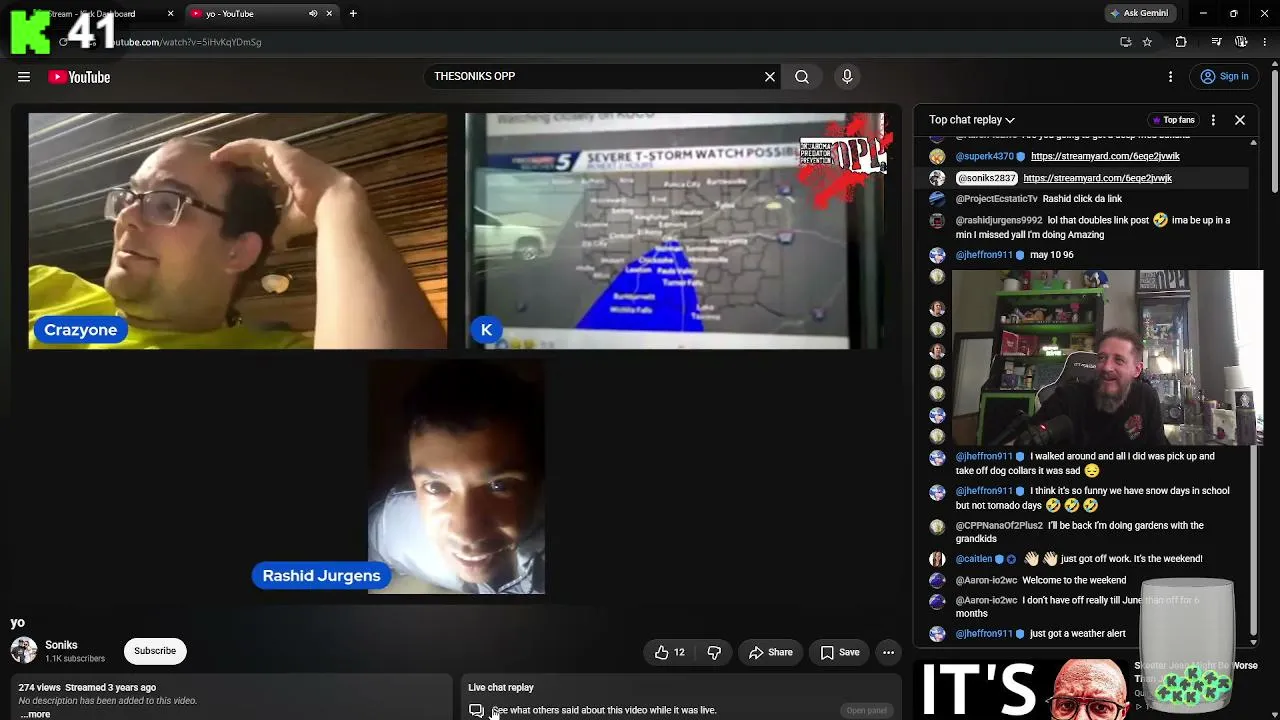
Task: Click the @rashidjurgens9992 username in chat
Action: [999, 220]
